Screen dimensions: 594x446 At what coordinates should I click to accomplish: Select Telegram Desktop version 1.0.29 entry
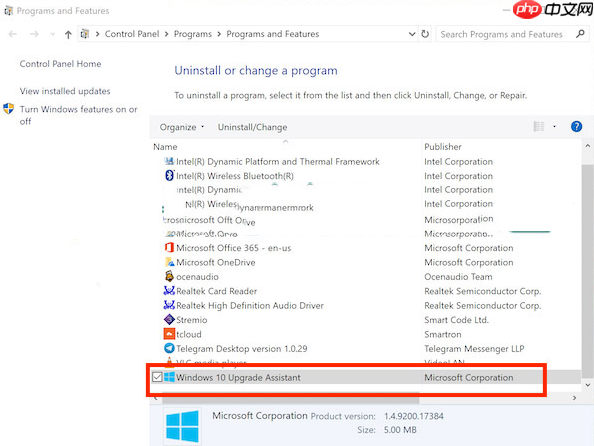(242, 349)
